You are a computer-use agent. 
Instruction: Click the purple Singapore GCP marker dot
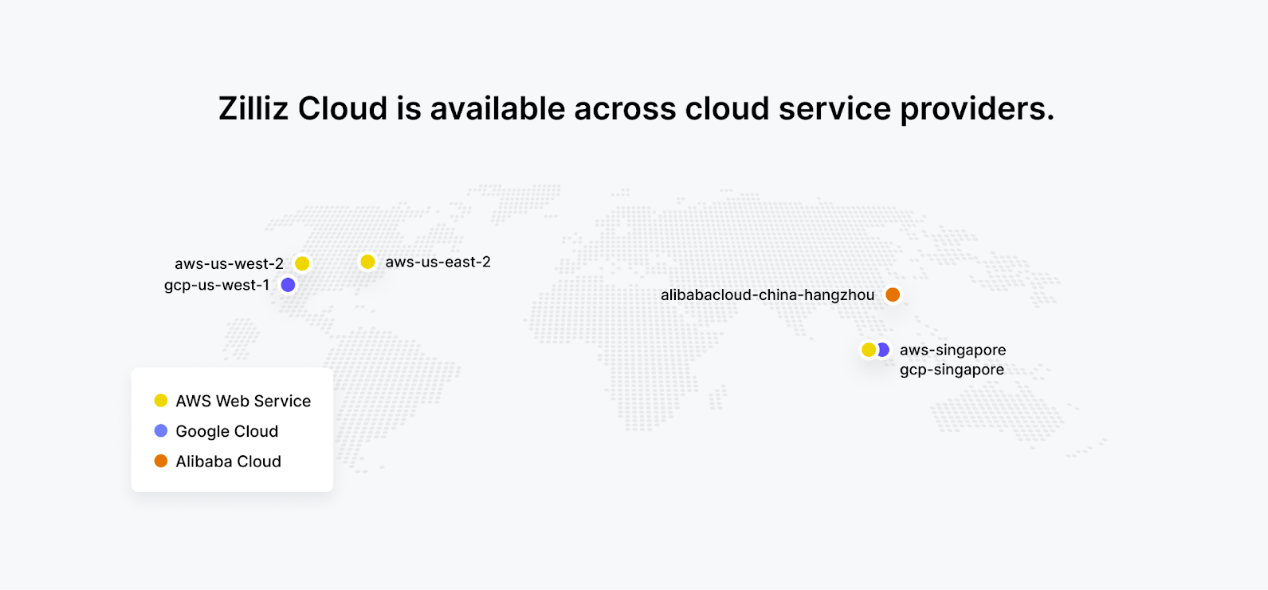tap(884, 350)
